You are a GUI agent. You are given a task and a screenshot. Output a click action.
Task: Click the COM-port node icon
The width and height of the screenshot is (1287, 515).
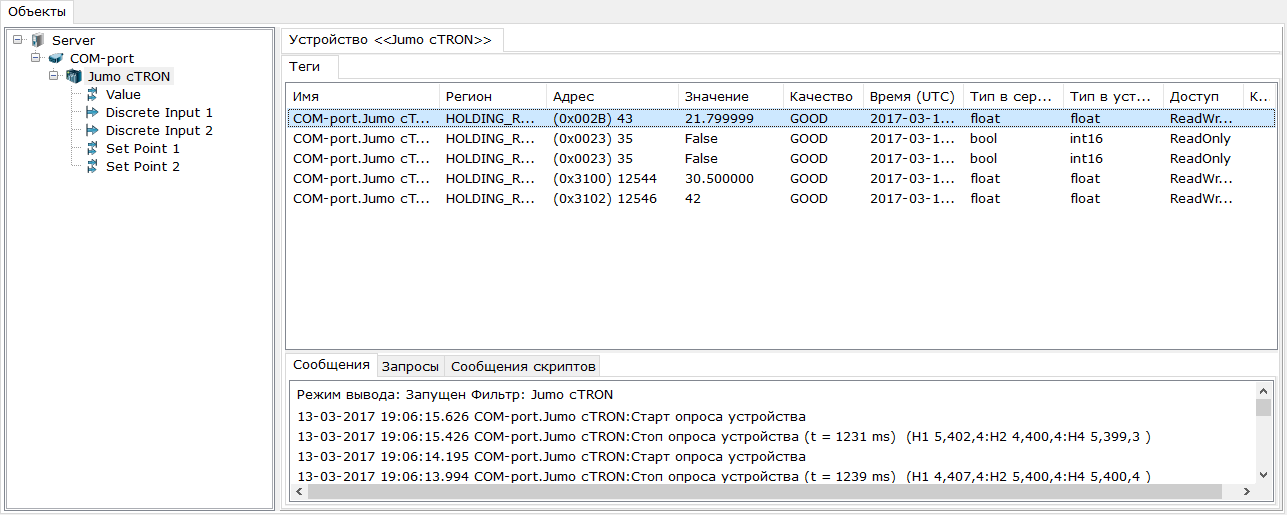tap(56, 59)
